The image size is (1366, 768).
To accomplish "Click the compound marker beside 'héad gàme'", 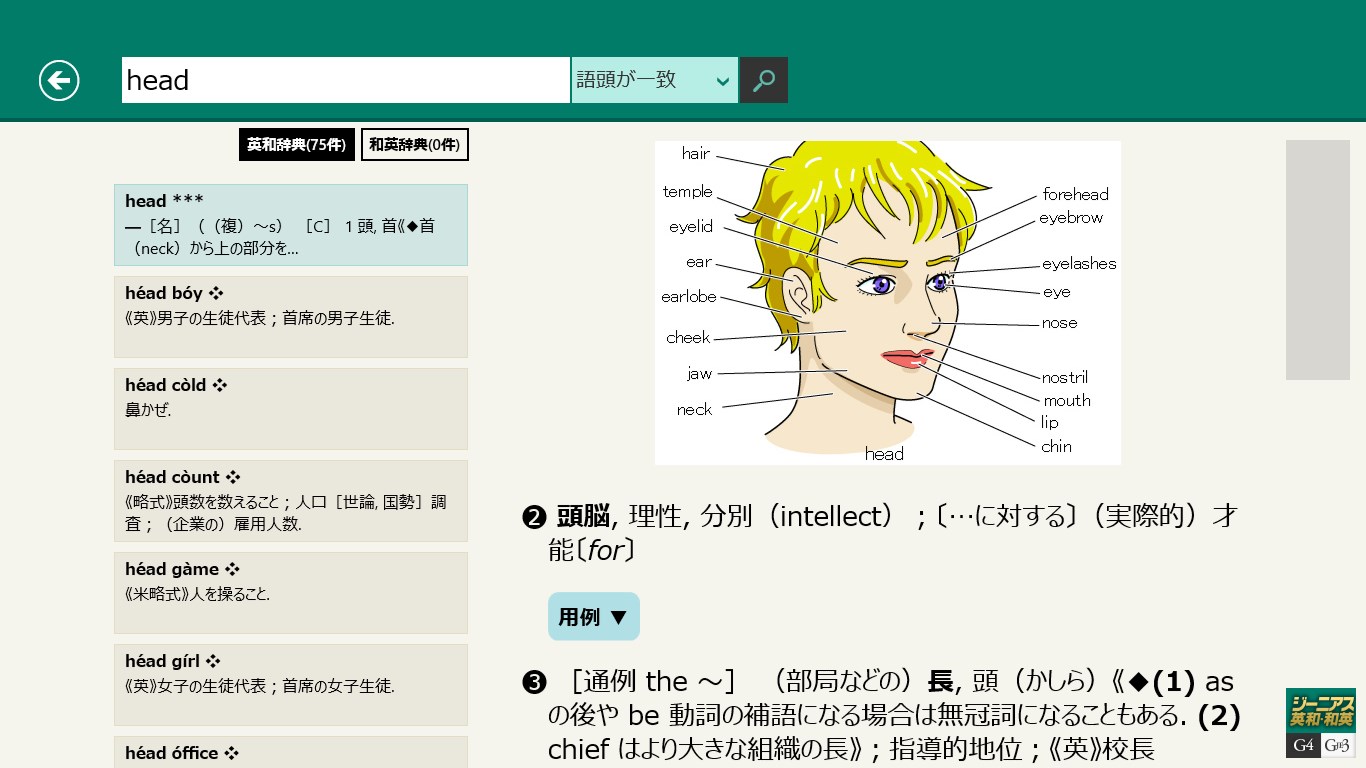I will pos(232,570).
